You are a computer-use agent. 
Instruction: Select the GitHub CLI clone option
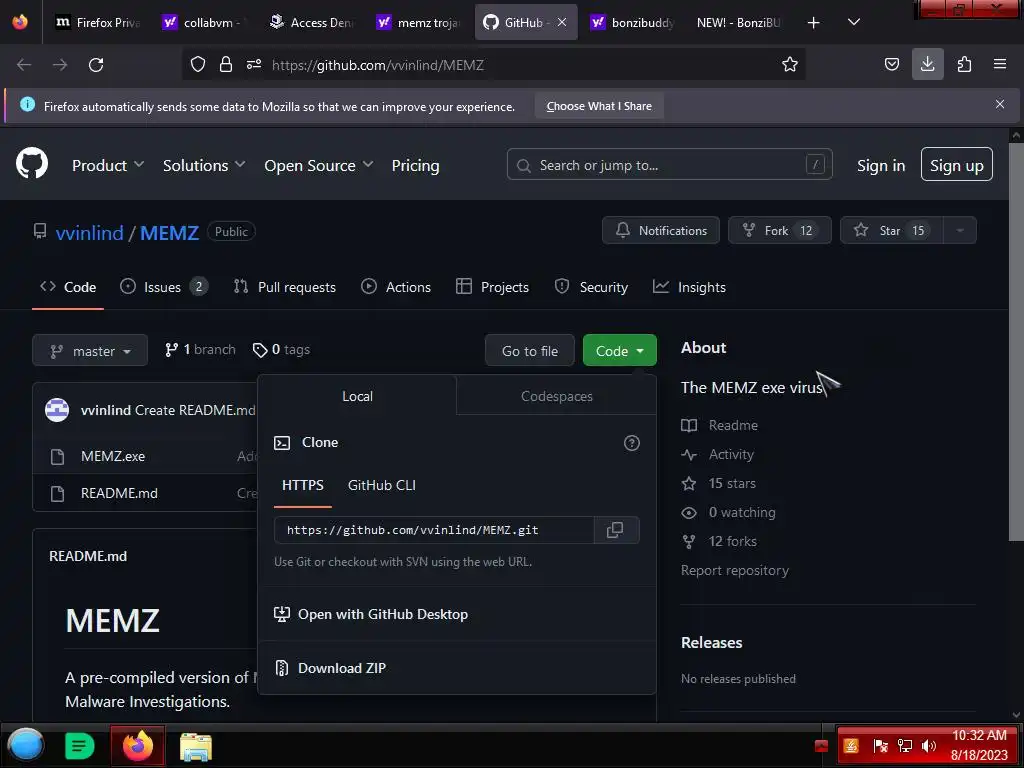tap(381, 485)
